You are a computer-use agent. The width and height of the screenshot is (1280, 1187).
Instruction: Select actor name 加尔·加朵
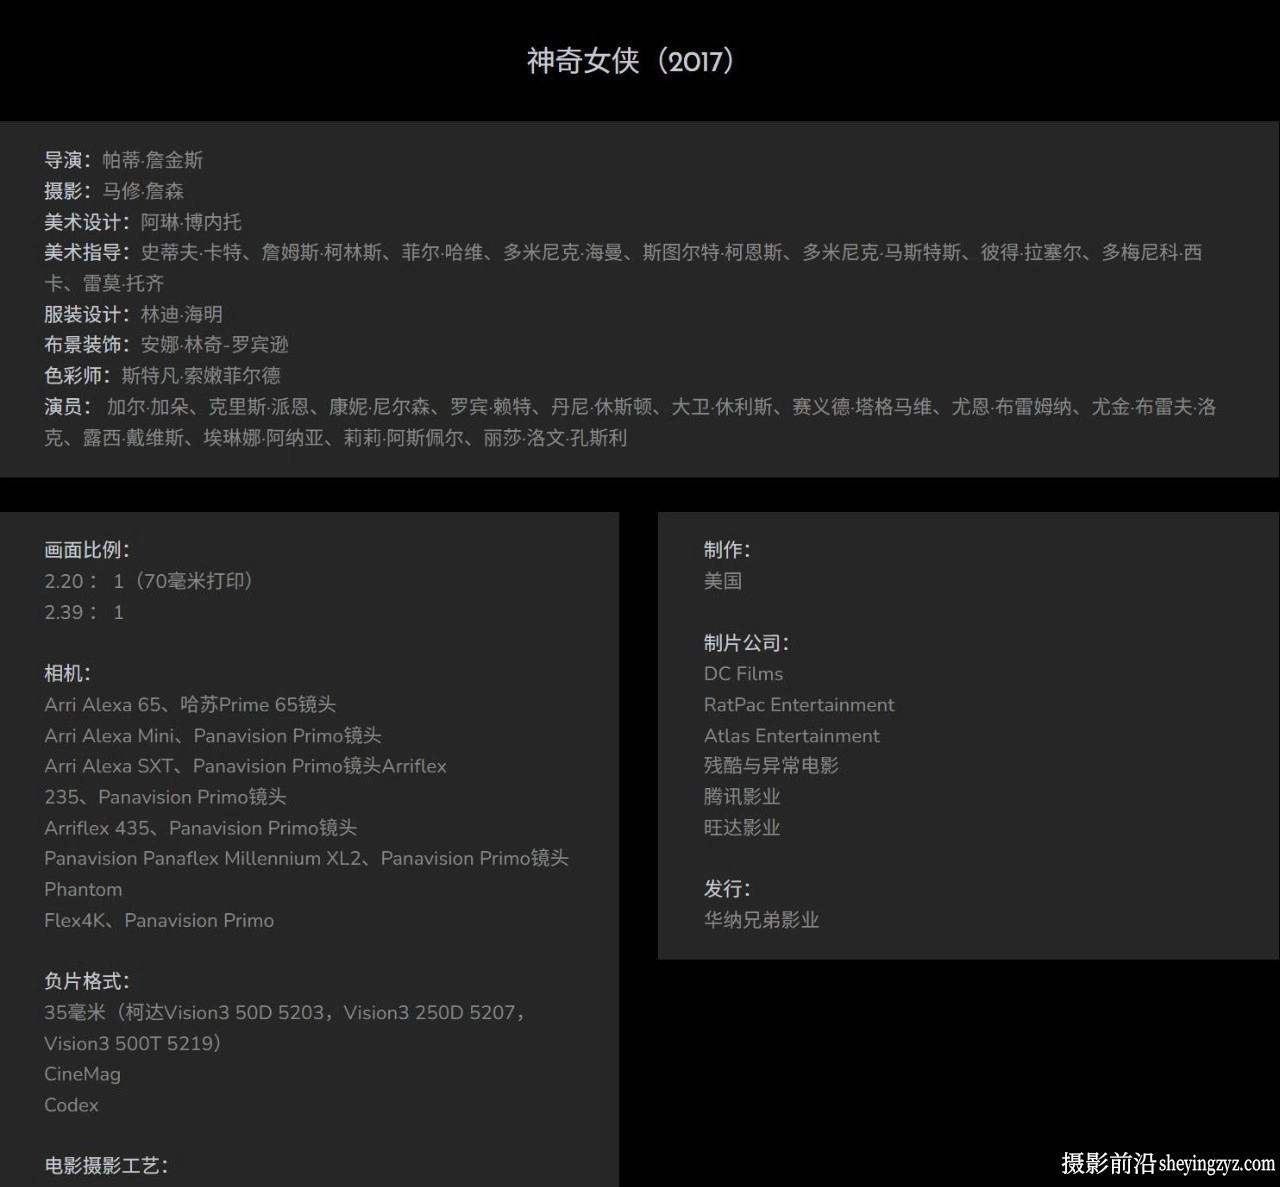click(x=148, y=406)
